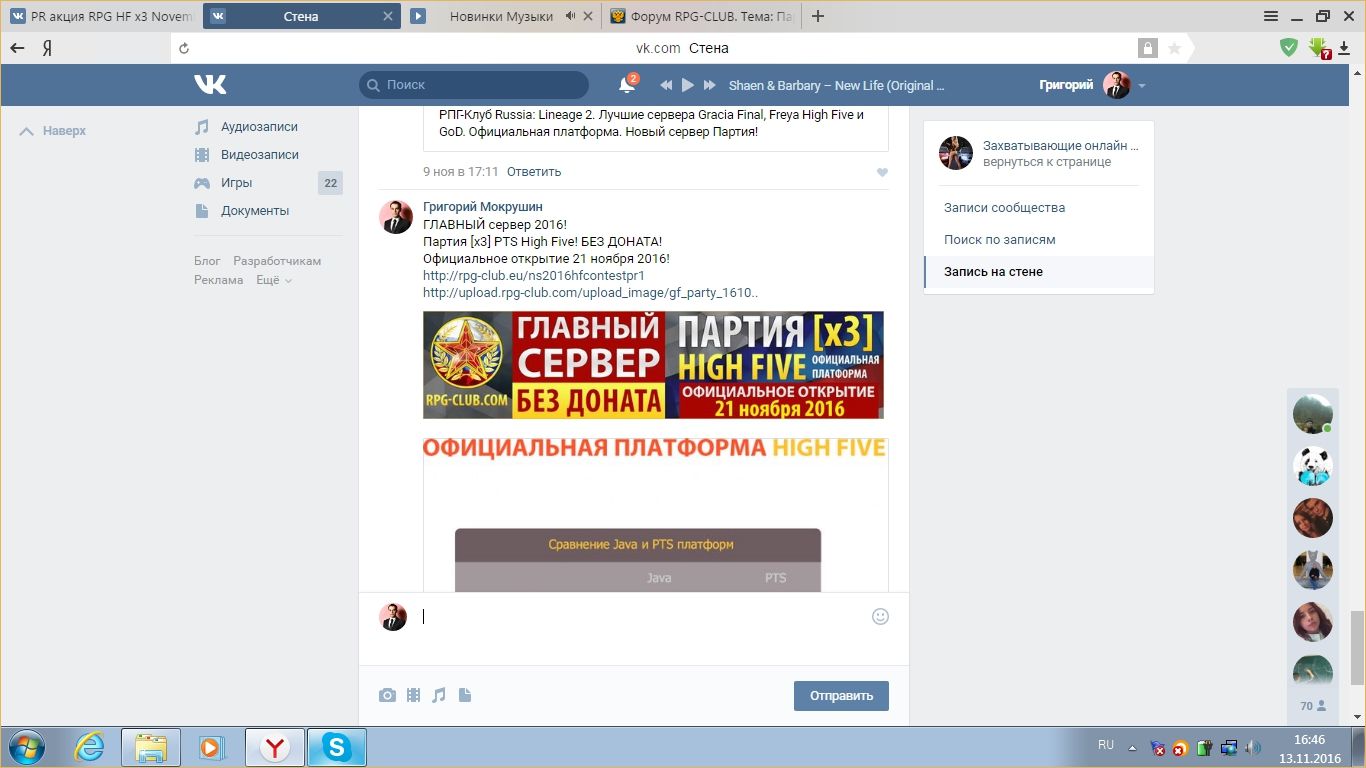The width and height of the screenshot is (1366, 768).
Task: Open Skype from the taskbar
Action: pyautogui.click(x=337, y=747)
